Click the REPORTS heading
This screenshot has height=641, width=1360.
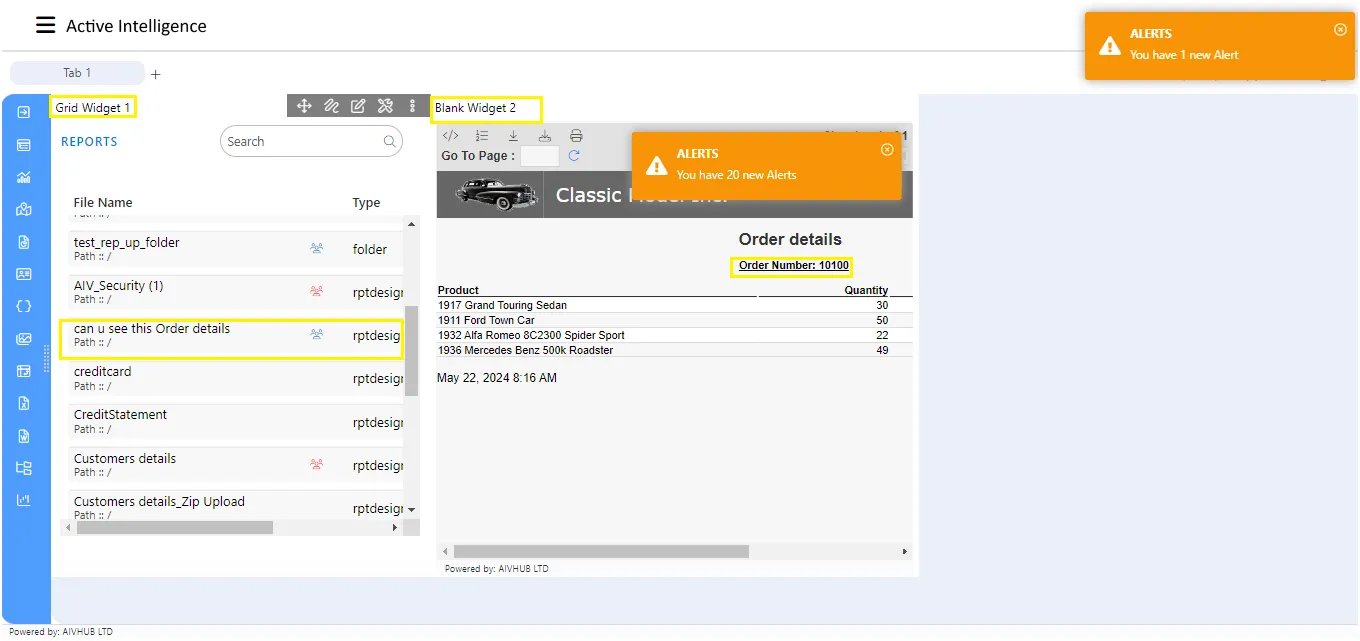(89, 142)
